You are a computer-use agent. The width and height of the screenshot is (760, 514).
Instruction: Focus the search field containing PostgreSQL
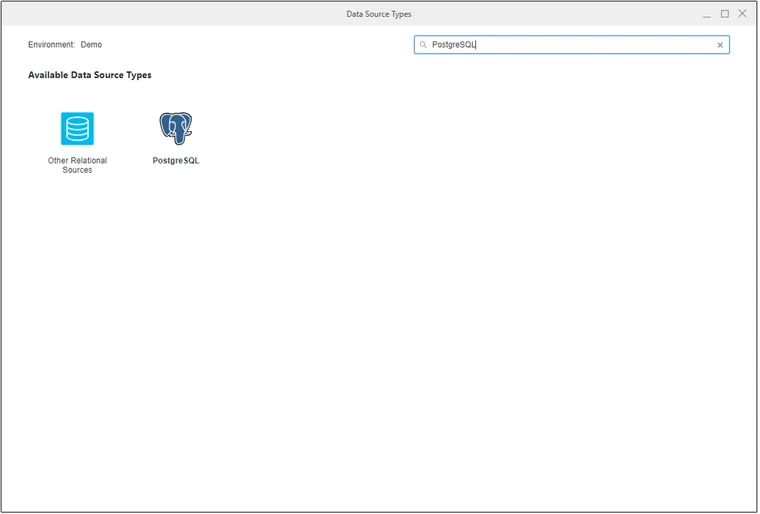(x=570, y=45)
